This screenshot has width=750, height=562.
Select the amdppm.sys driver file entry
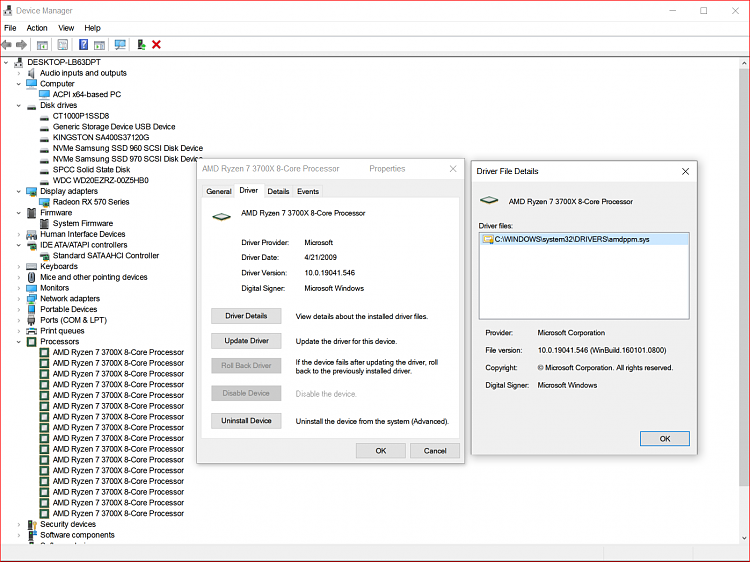pos(584,240)
